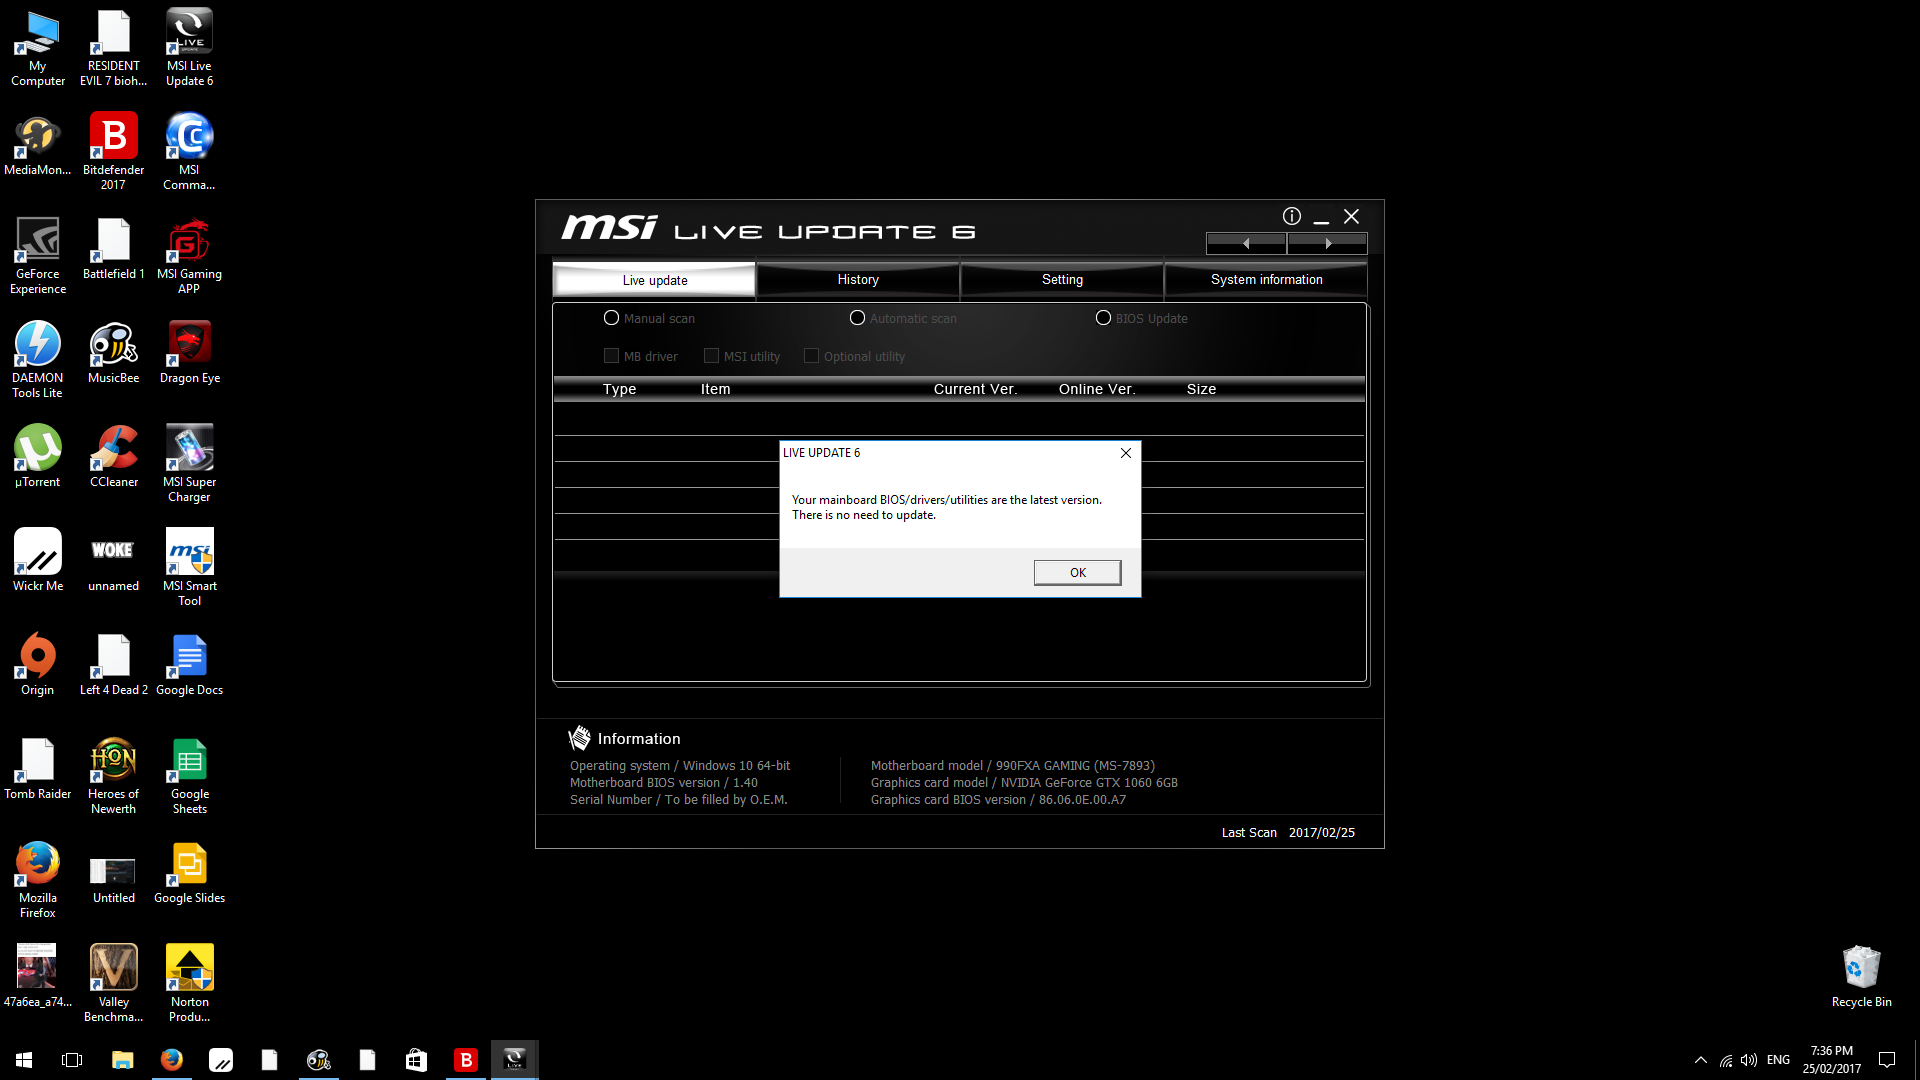Select the CCleaner desktop icon
The image size is (1920, 1080).
coord(113,457)
